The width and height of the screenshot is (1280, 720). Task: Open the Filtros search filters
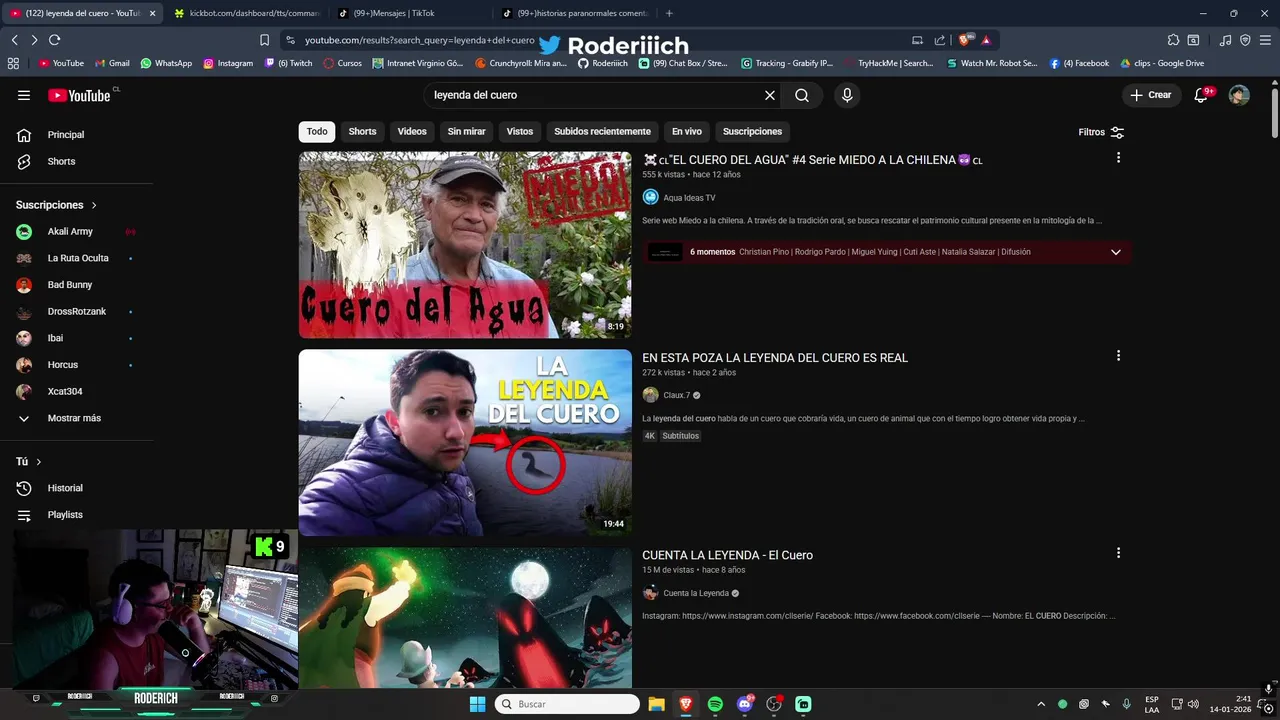click(x=1101, y=132)
